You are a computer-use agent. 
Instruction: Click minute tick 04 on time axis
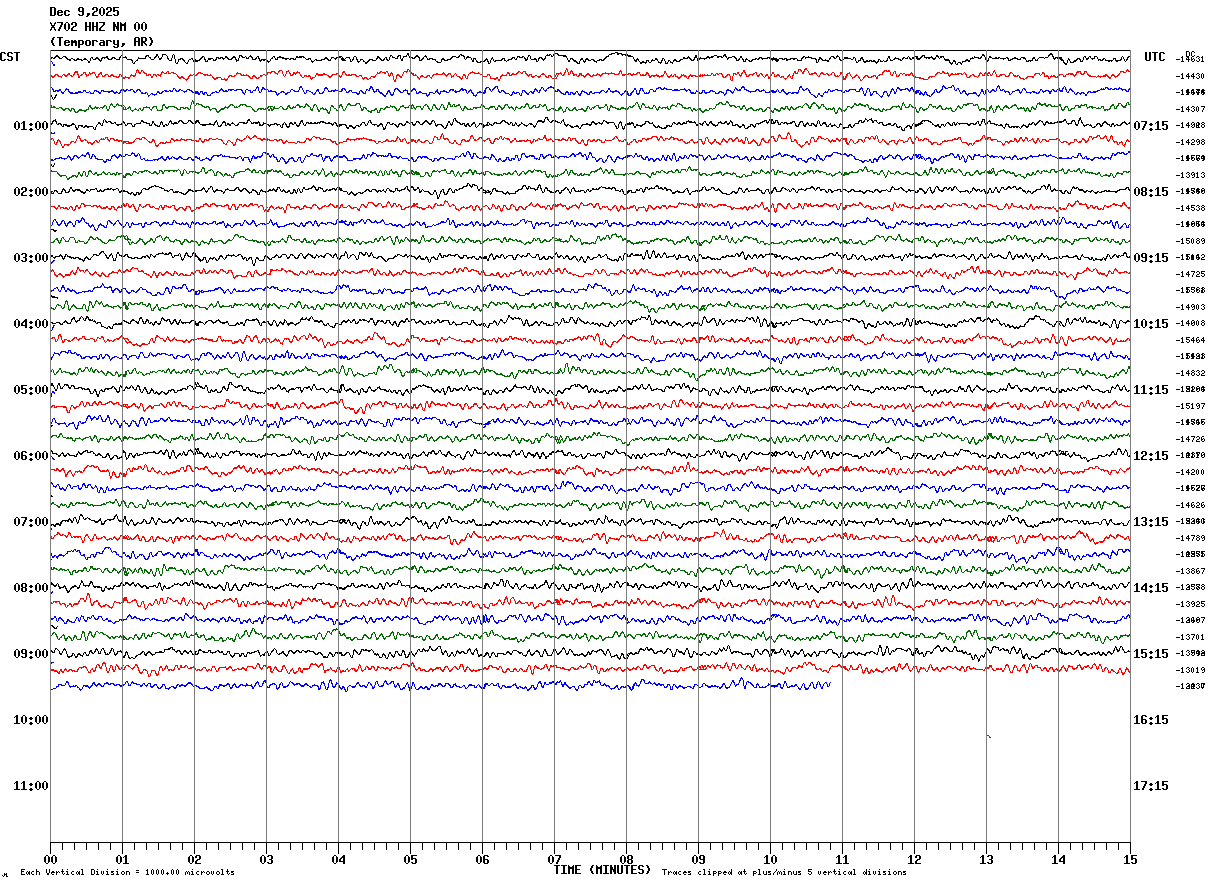[338, 860]
